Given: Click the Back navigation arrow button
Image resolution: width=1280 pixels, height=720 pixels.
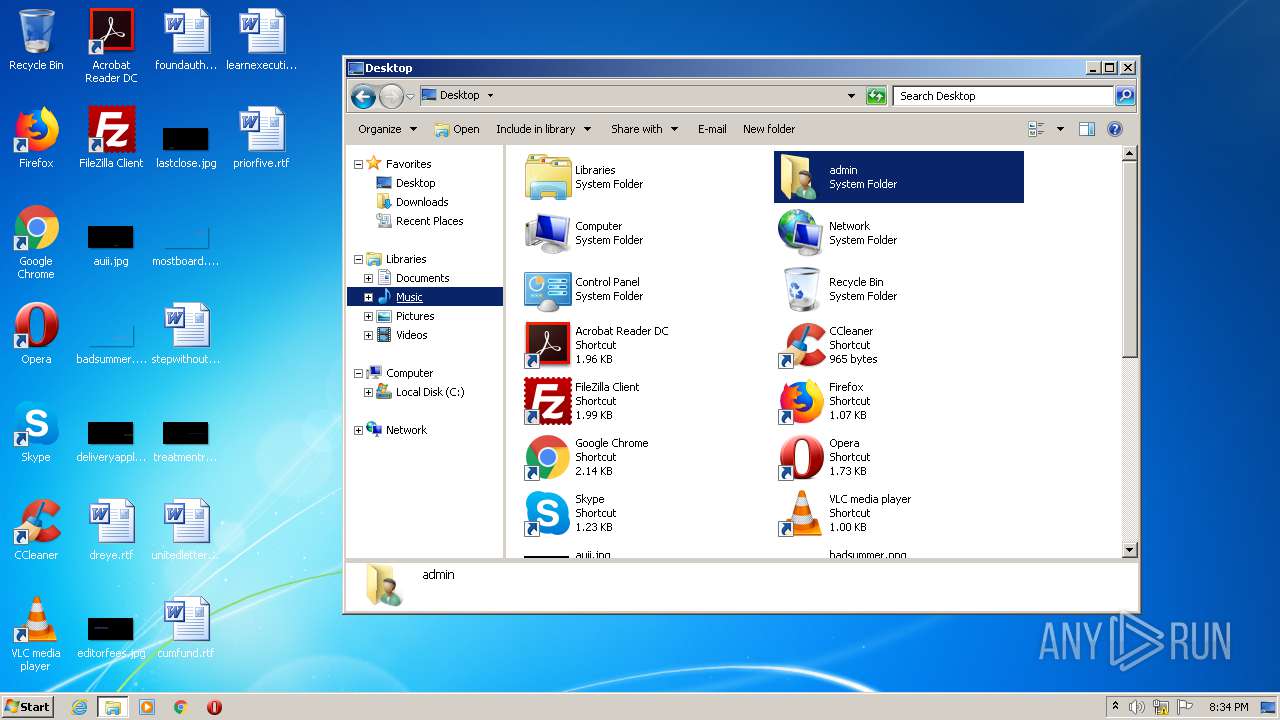Looking at the screenshot, I should pos(363,96).
